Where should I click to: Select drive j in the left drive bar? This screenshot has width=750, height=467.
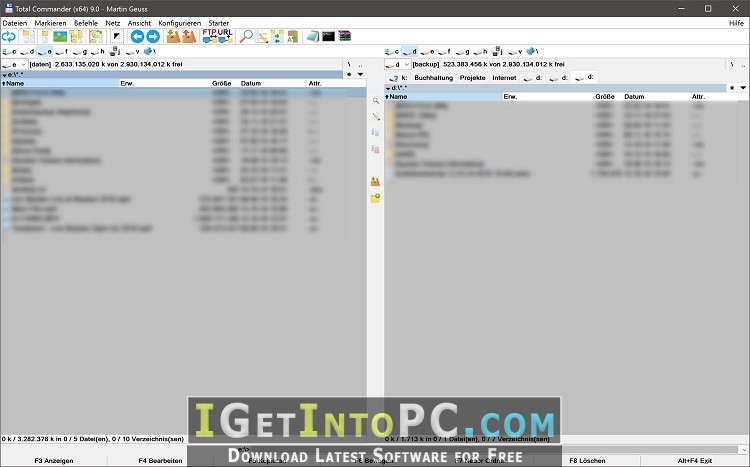(x=115, y=51)
